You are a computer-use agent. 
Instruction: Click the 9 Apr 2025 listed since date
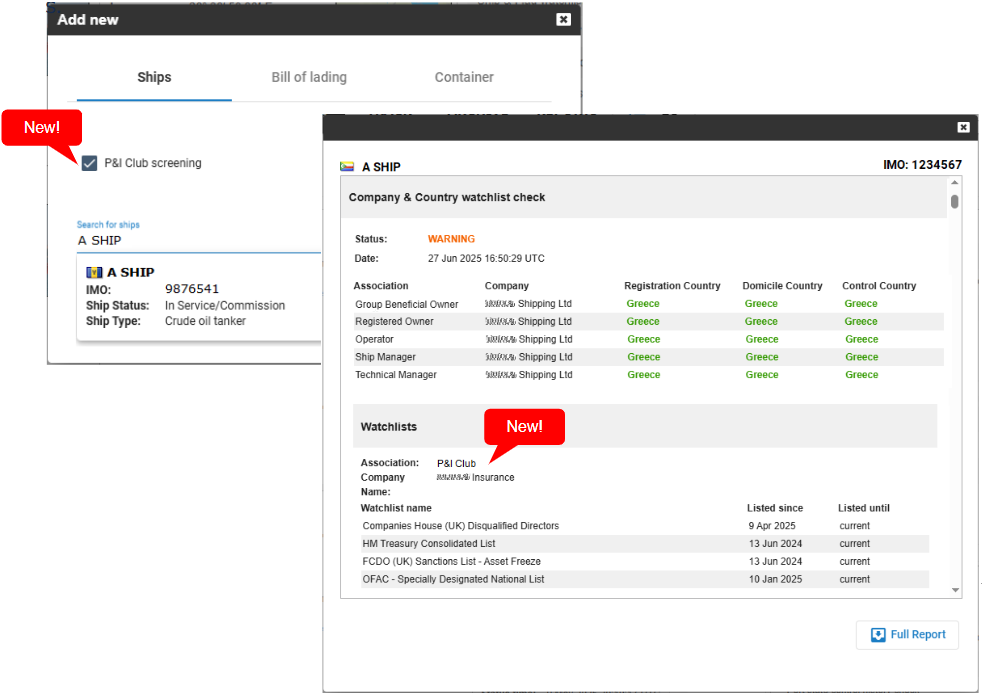772,526
